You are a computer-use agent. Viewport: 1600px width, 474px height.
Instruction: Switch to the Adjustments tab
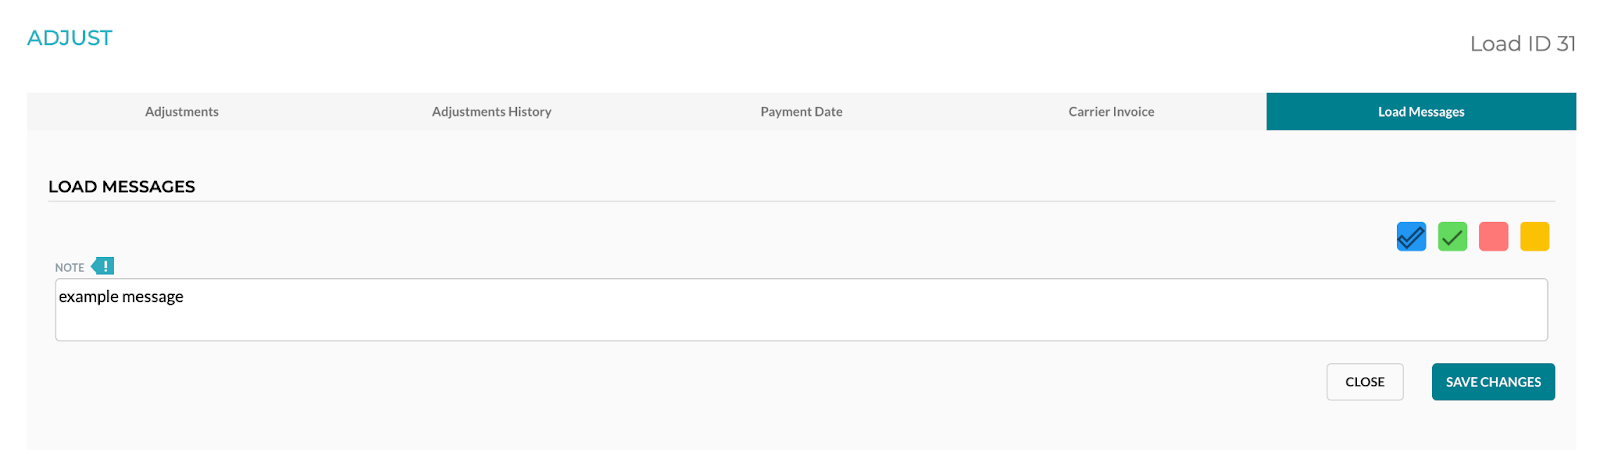(x=182, y=112)
